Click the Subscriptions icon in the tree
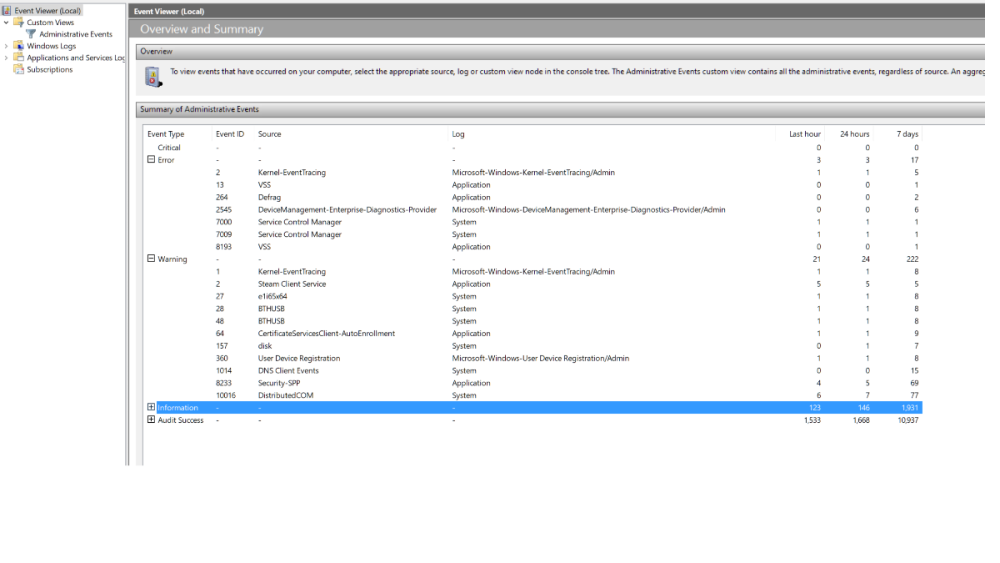Viewport: 1000px width, 563px height. pos(18,69)
